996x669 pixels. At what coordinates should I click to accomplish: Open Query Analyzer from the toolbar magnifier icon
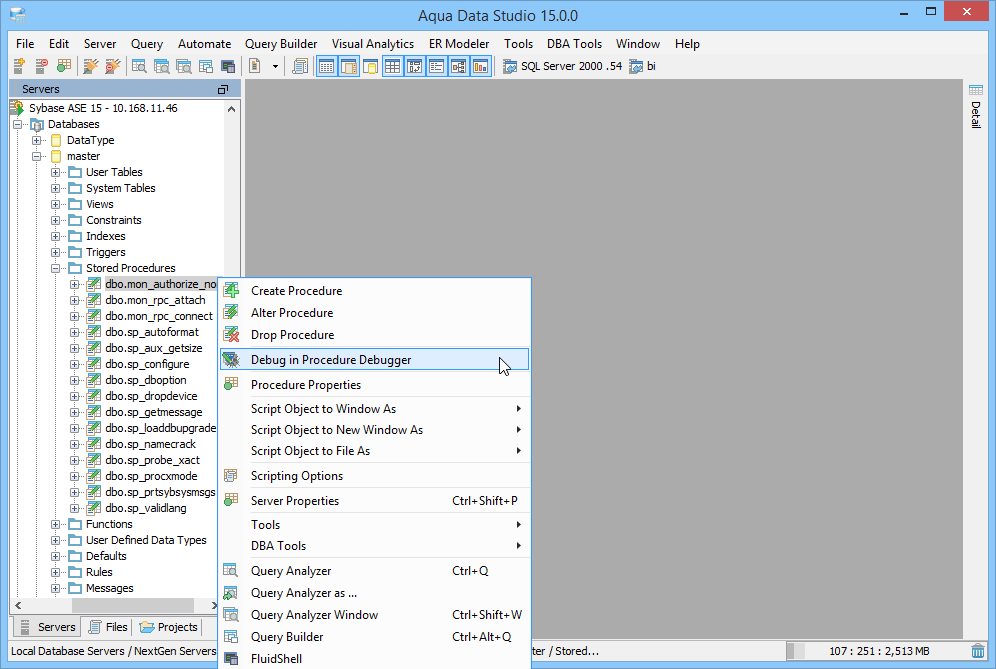point(139,66)
